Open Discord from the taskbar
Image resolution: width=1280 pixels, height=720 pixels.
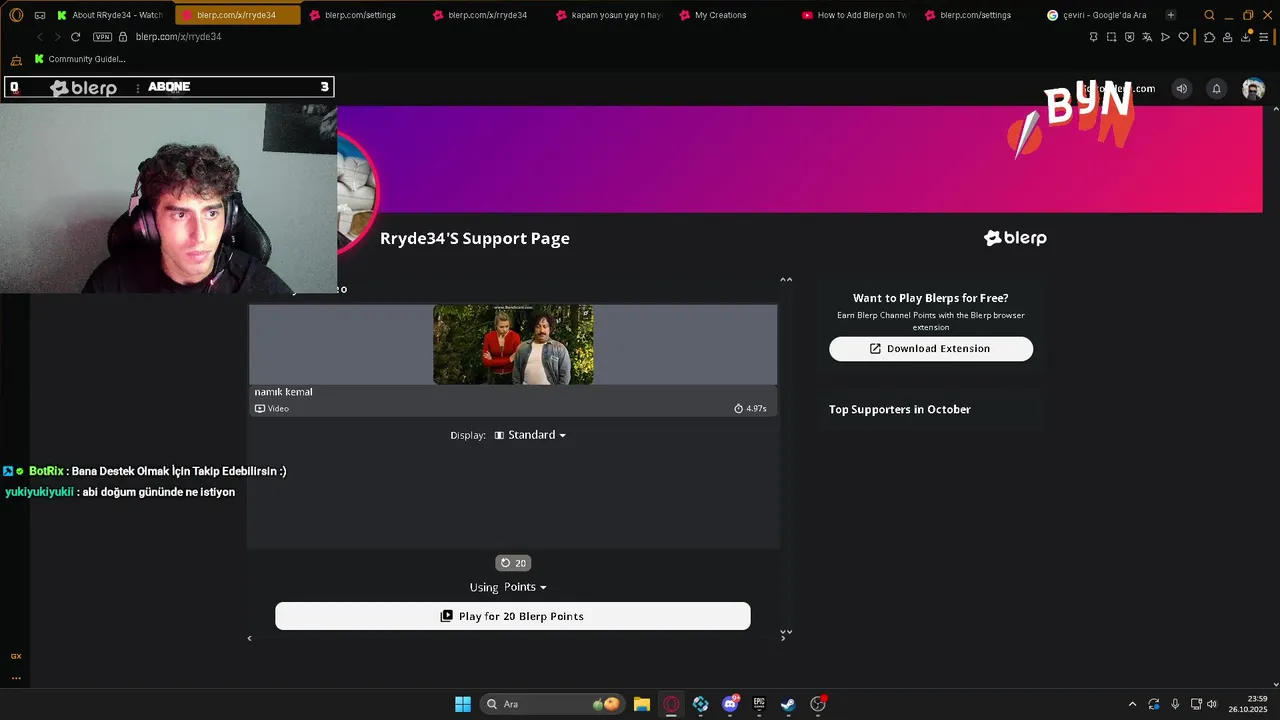(730, 704)
